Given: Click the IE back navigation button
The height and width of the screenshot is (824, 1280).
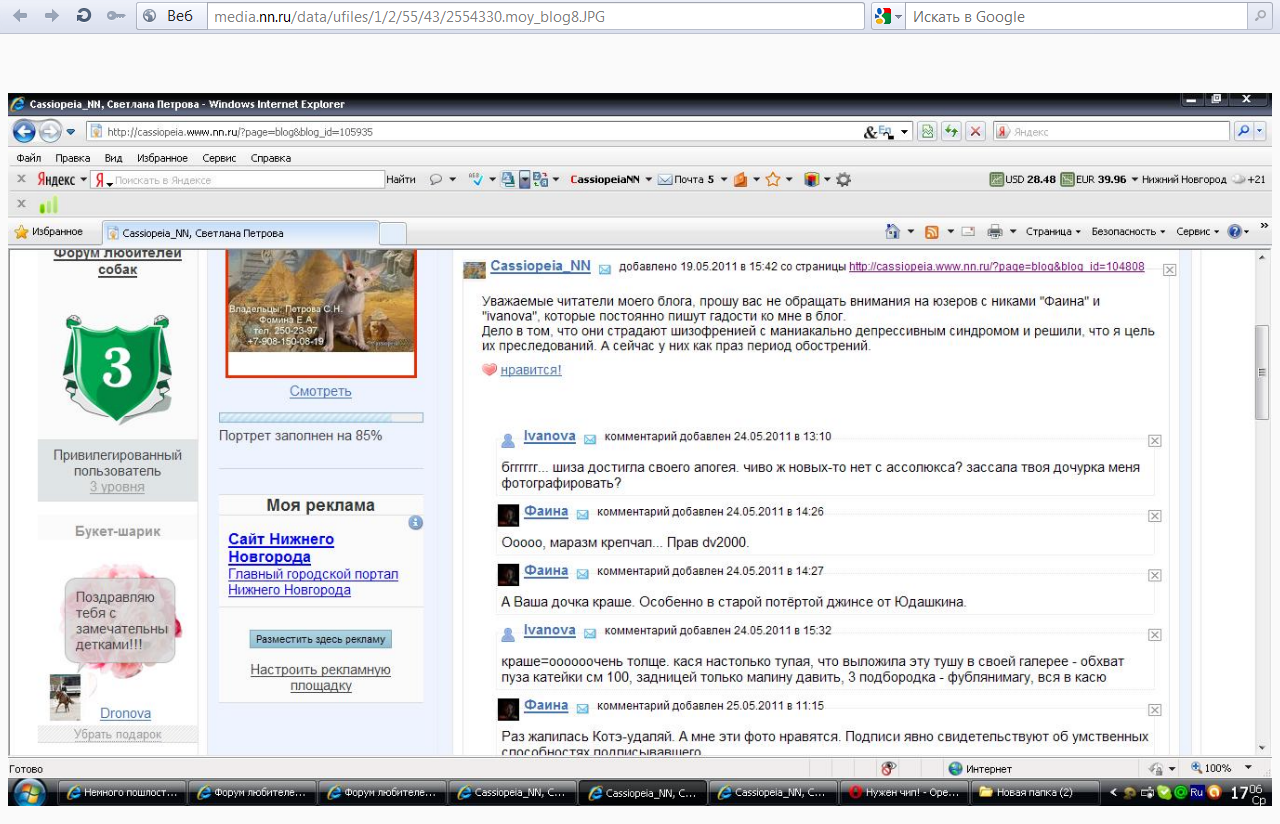Looking at the screenshot, I should click(23, 131).
